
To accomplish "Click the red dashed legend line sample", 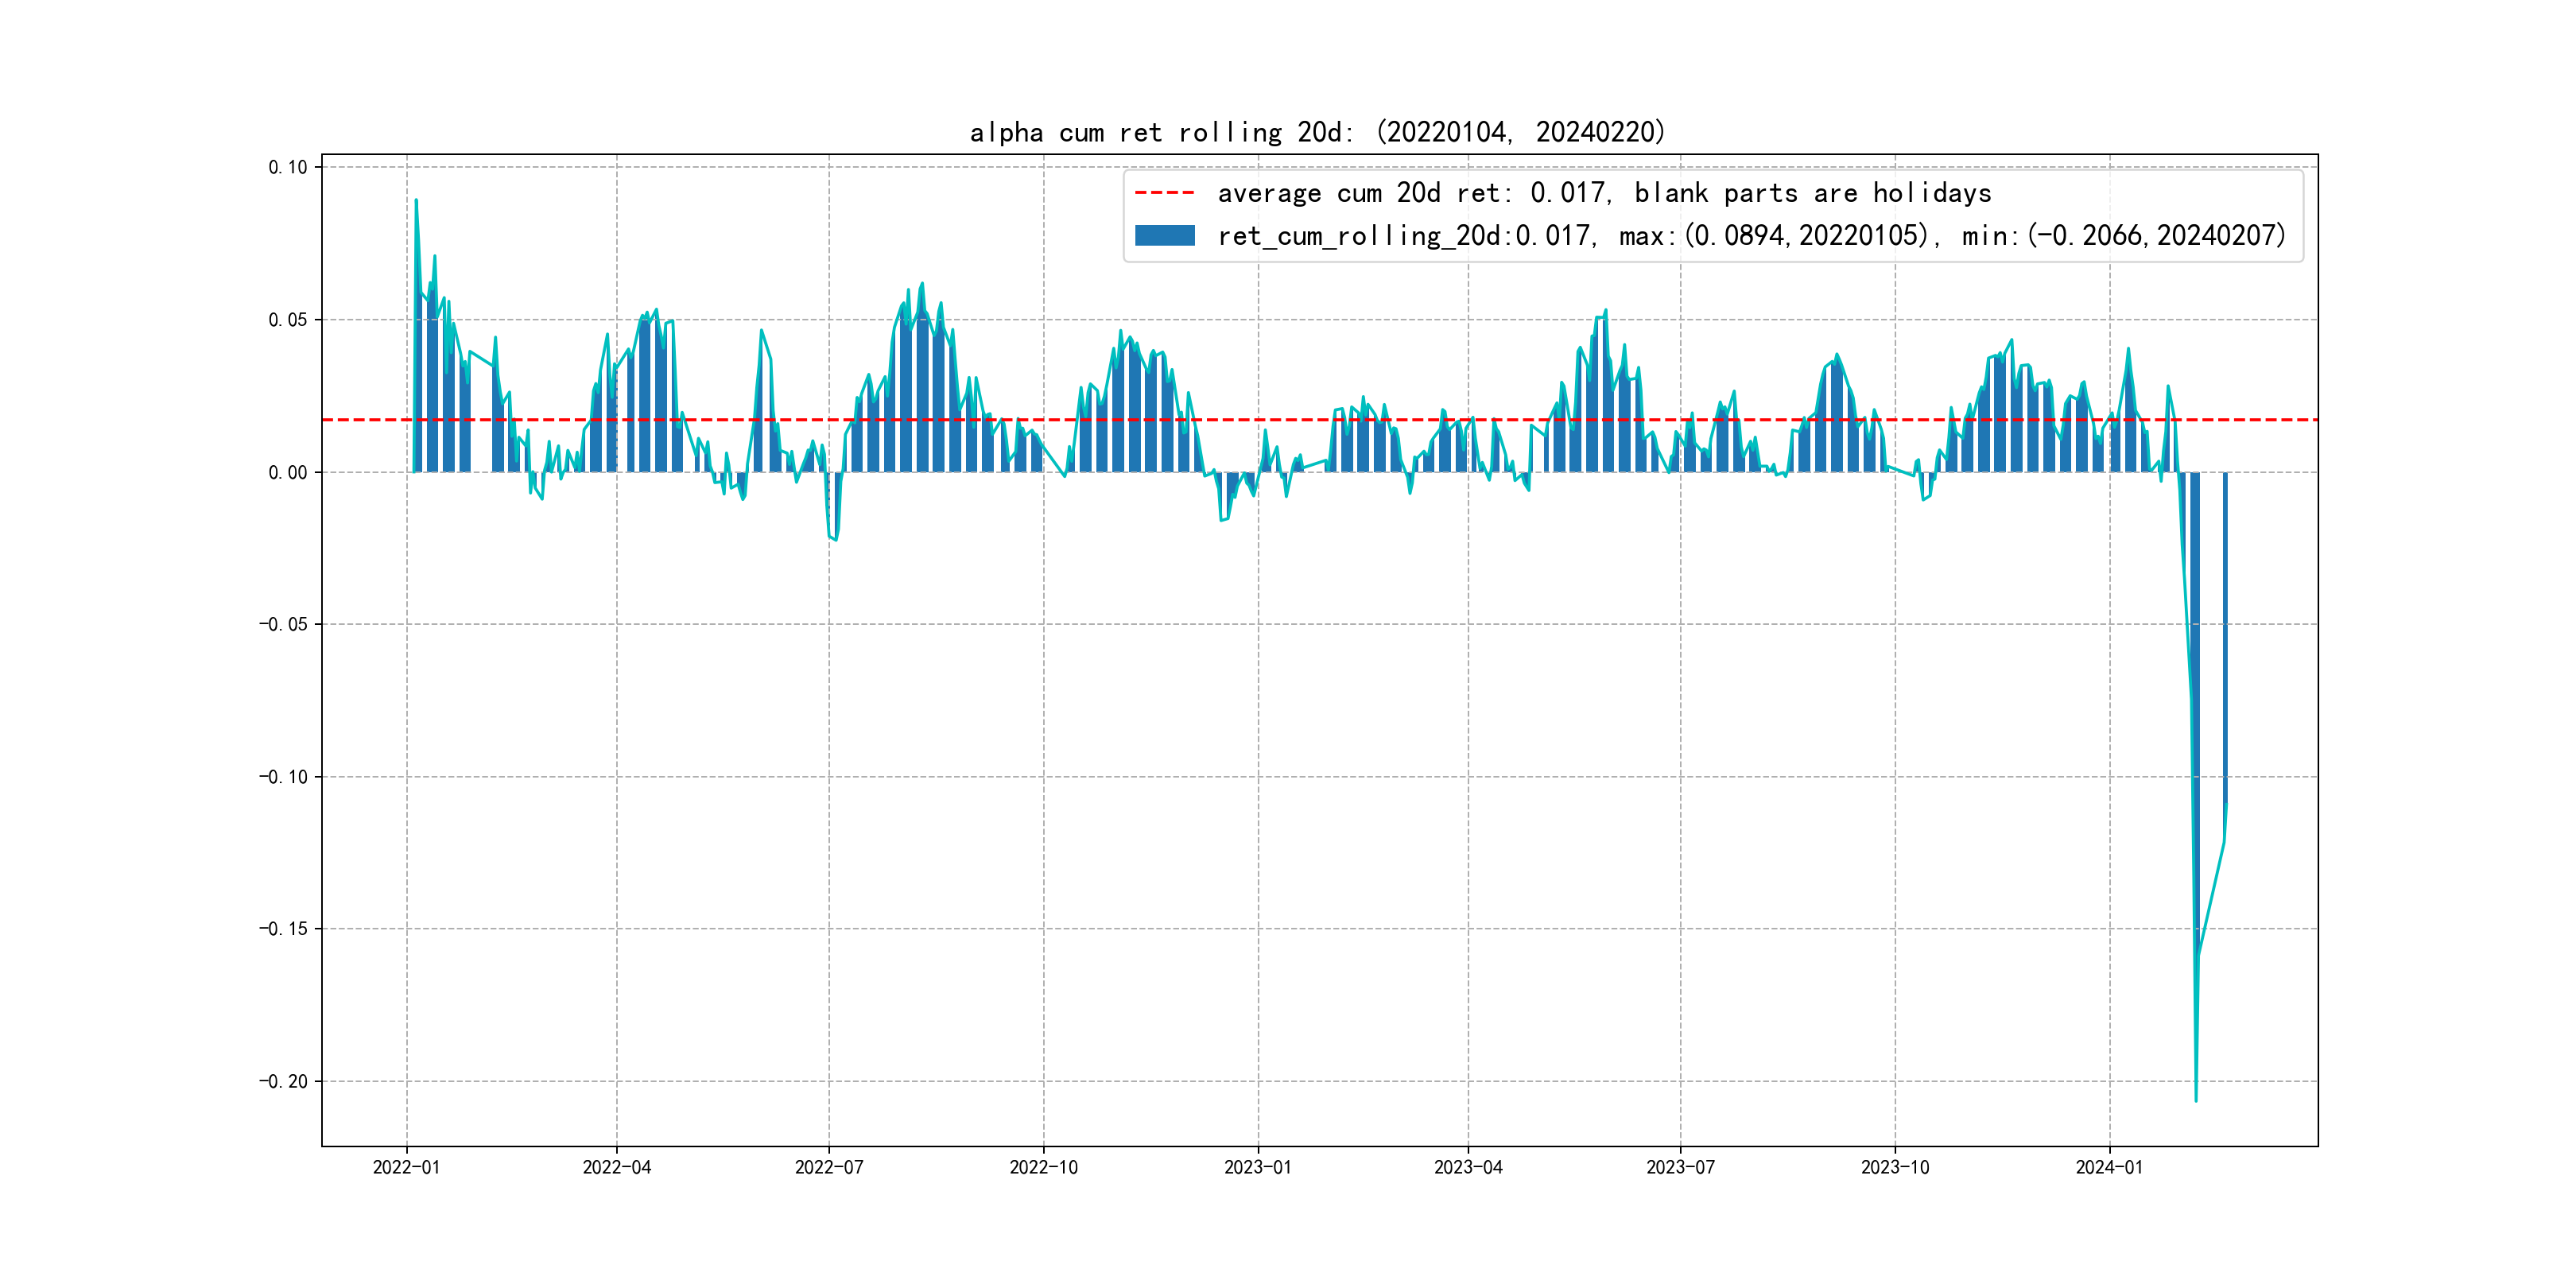I will [1164, 193].
